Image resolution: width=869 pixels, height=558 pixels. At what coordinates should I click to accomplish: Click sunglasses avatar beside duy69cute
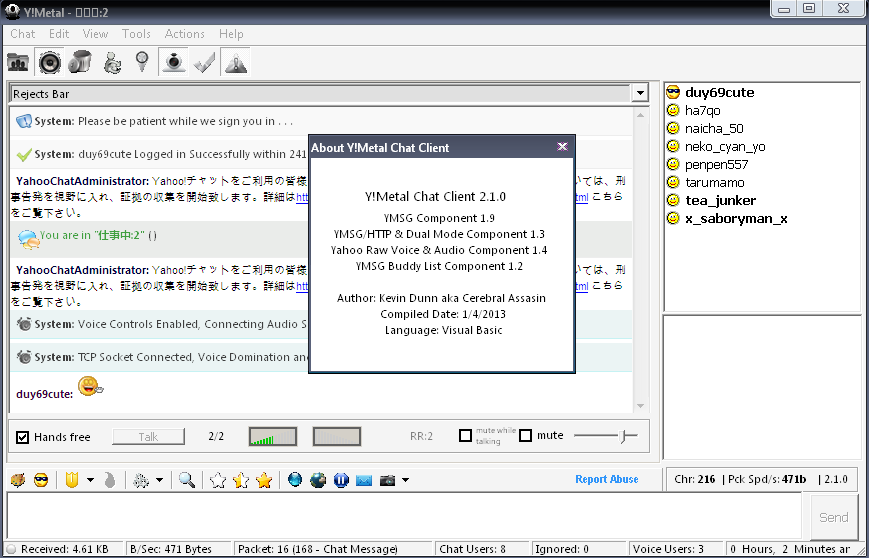[x=673, y=93]
